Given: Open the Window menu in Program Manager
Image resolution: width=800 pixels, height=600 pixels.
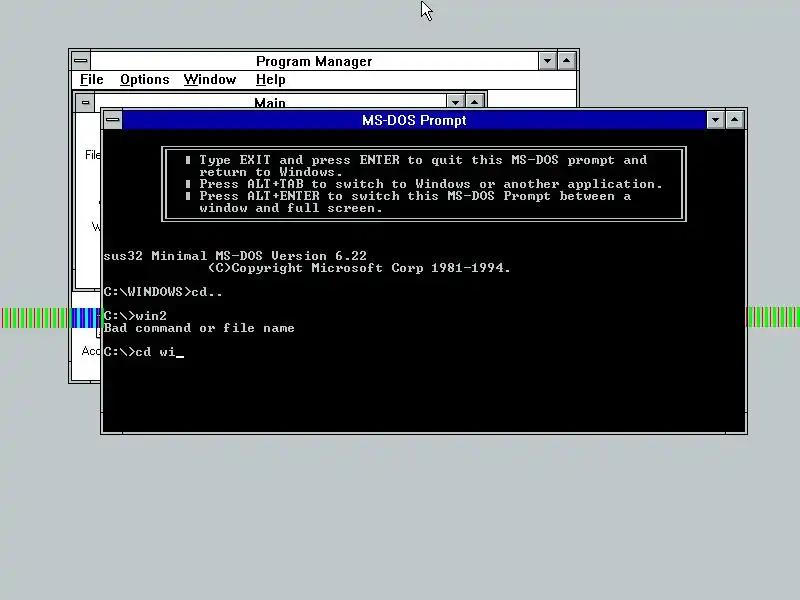Looking at the screenshot, I should 210,80.
